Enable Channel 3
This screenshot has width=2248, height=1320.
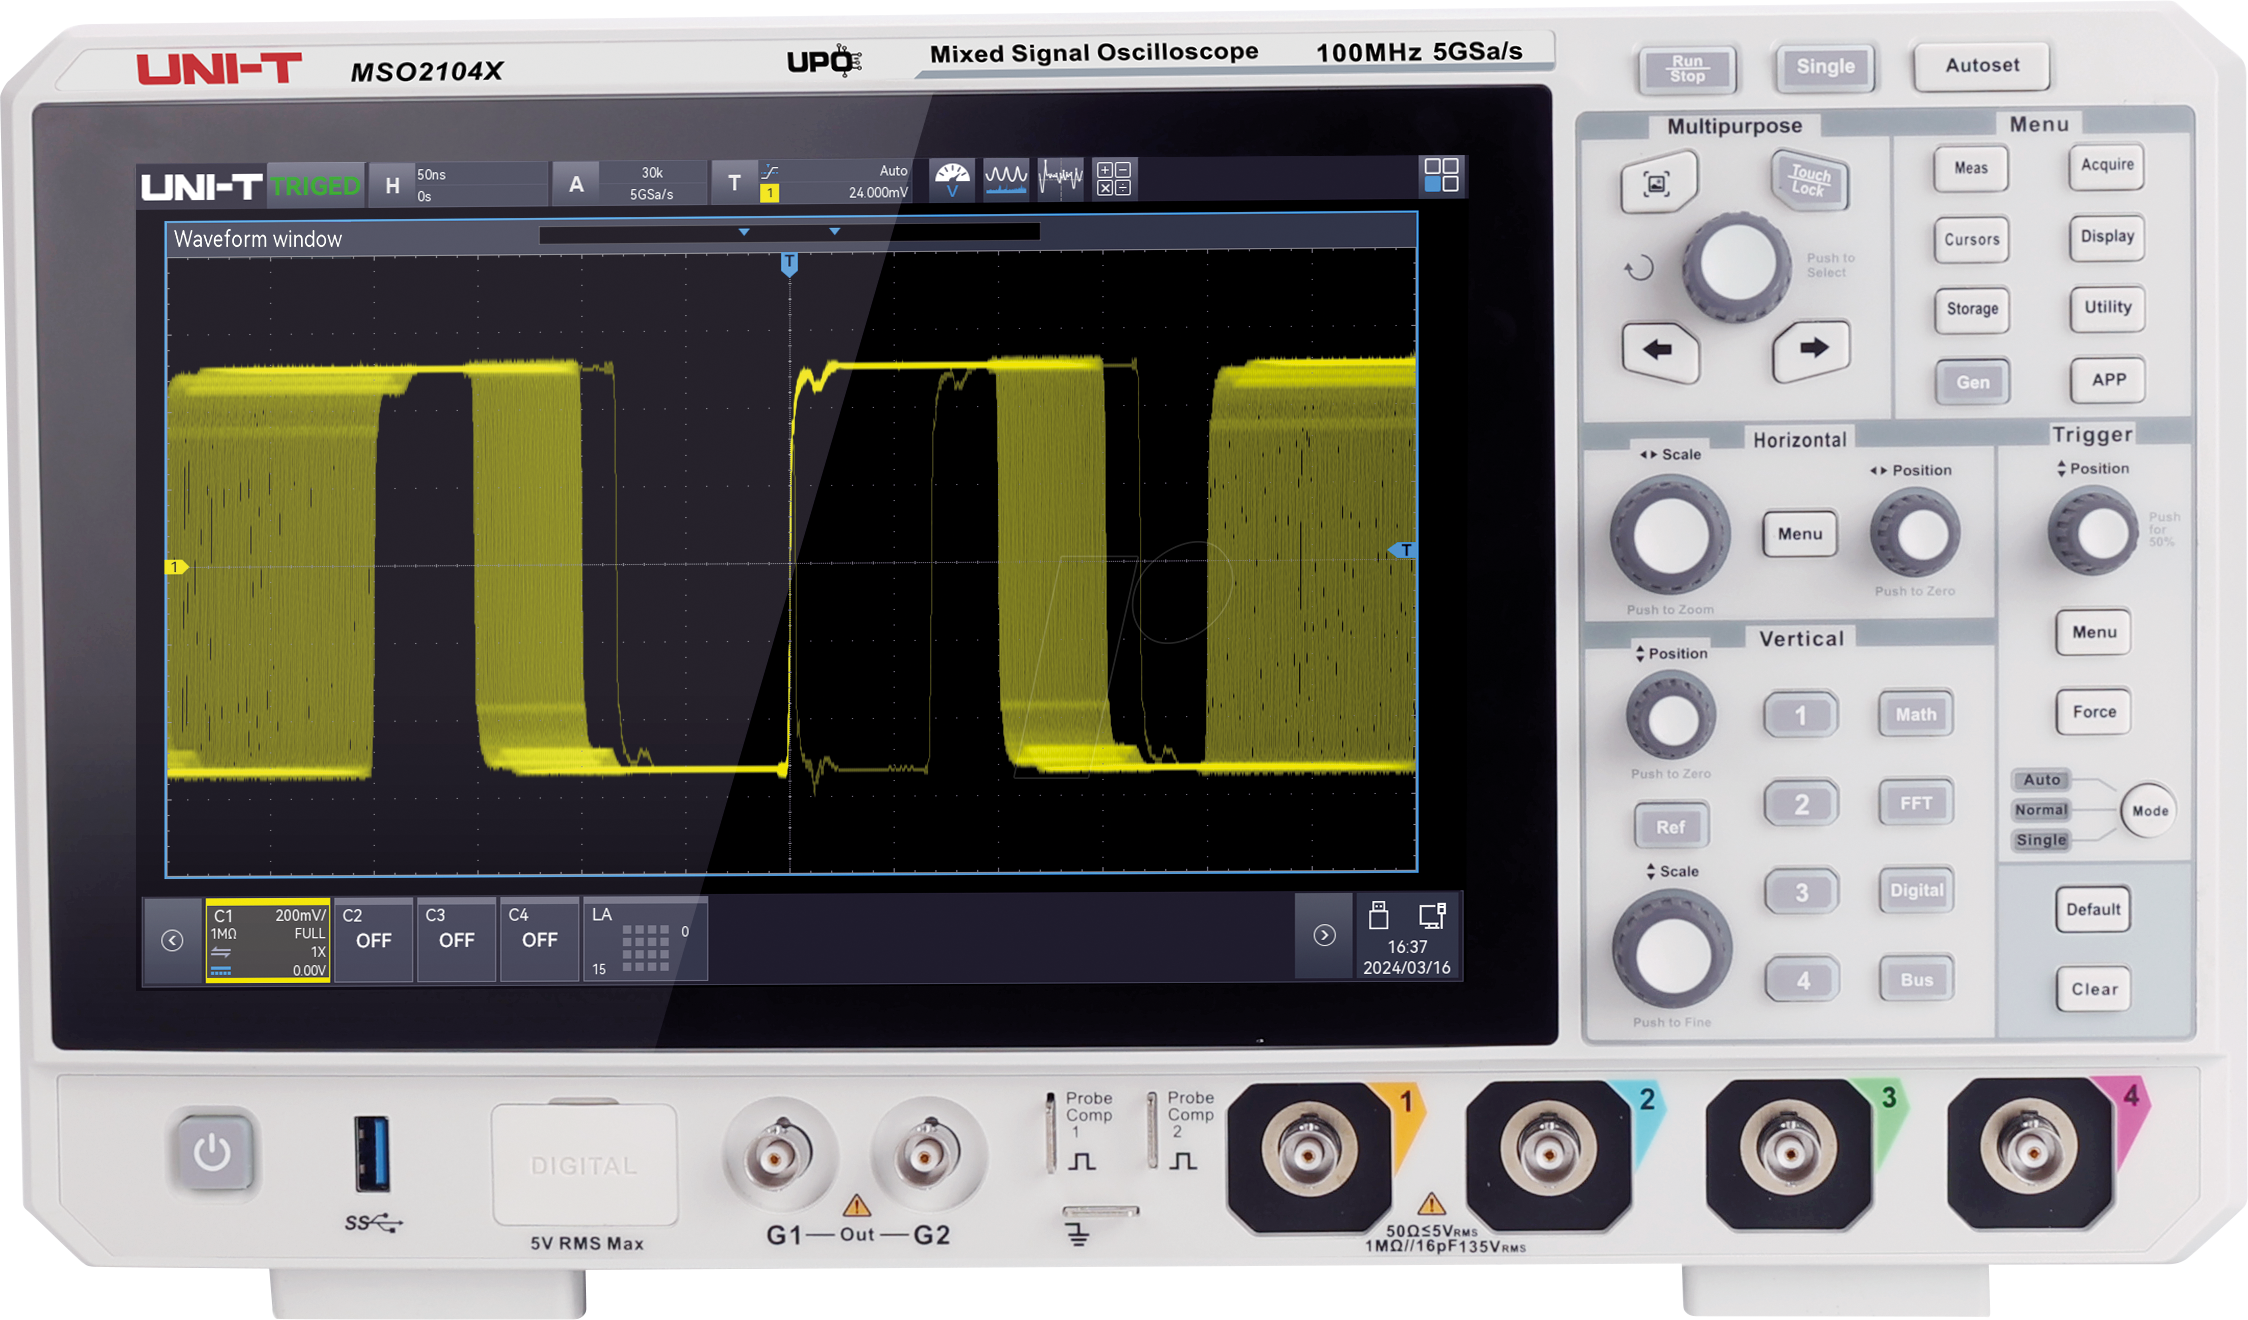457,938
